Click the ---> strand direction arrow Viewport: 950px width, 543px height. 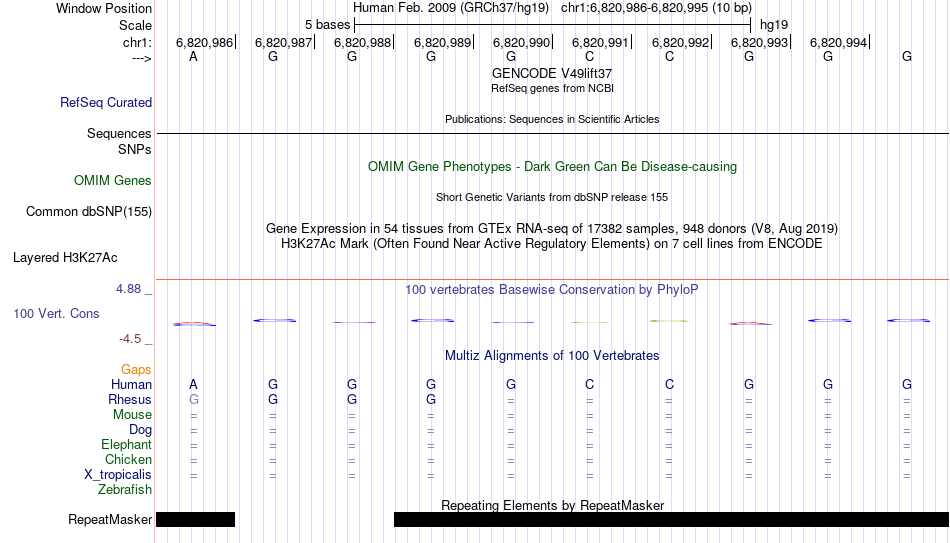141,58
